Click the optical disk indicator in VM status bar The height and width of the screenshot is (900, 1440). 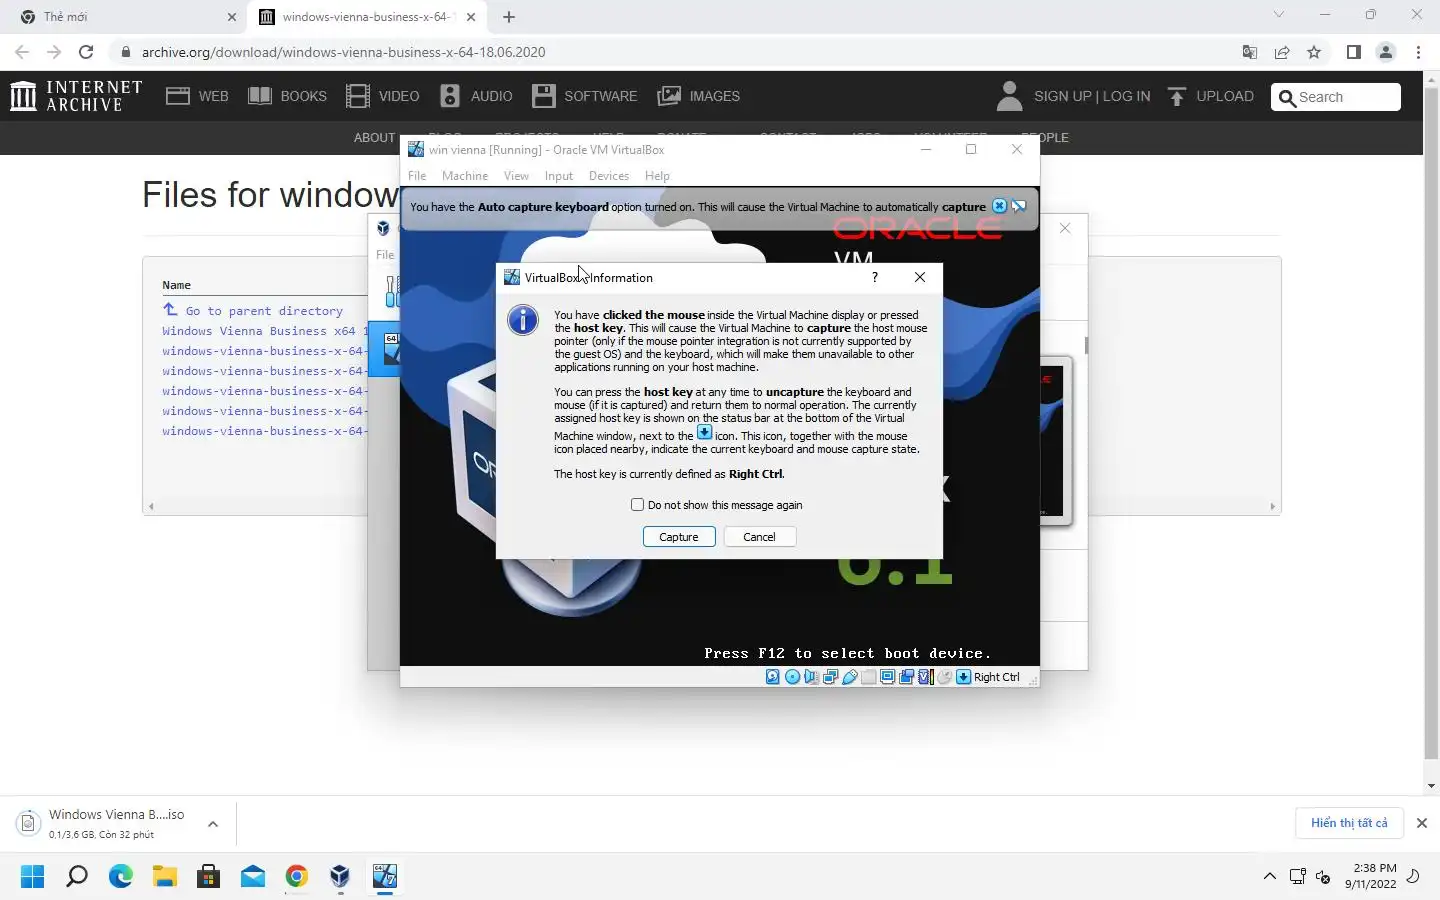tap(792, 677)
